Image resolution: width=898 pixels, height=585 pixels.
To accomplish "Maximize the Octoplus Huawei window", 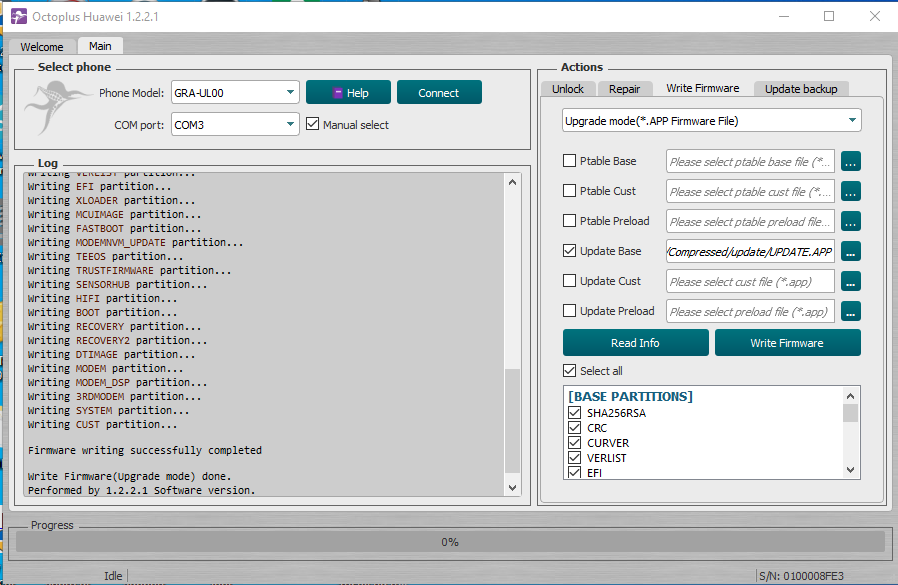I will coord(829,16).
